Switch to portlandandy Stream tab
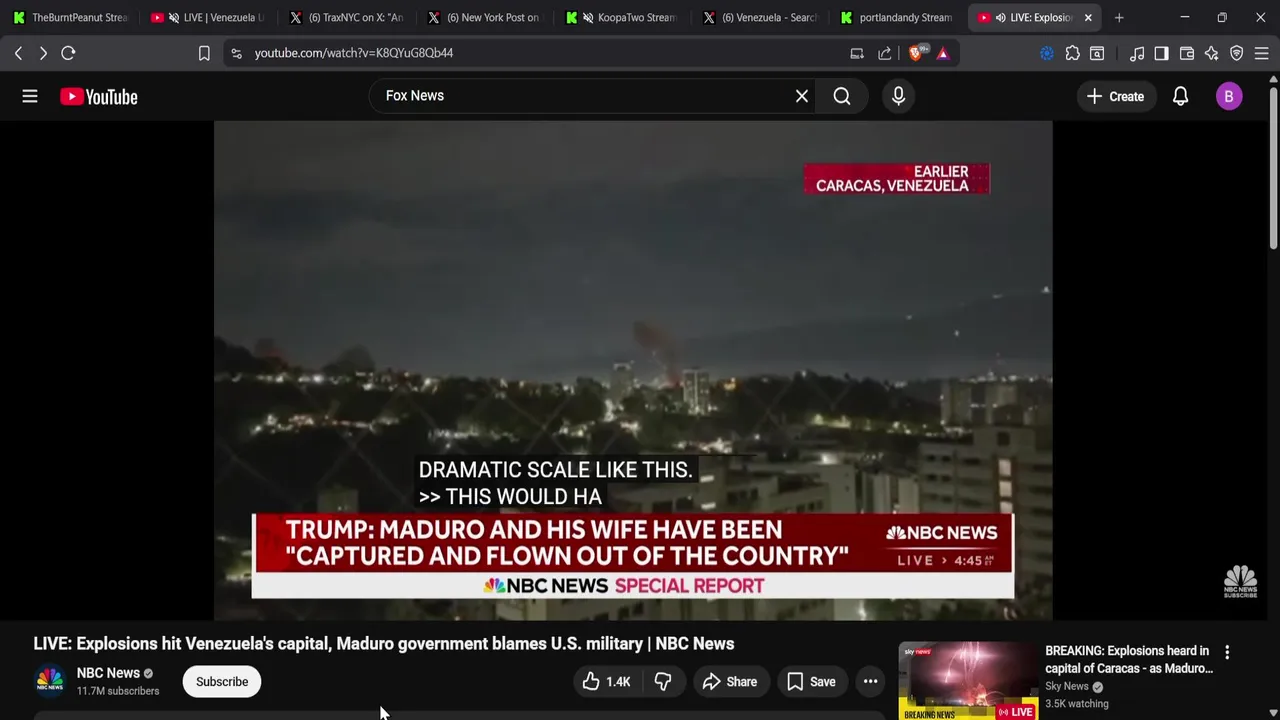The width and height of the screenshot is (1280, 720). pos(897,18)
